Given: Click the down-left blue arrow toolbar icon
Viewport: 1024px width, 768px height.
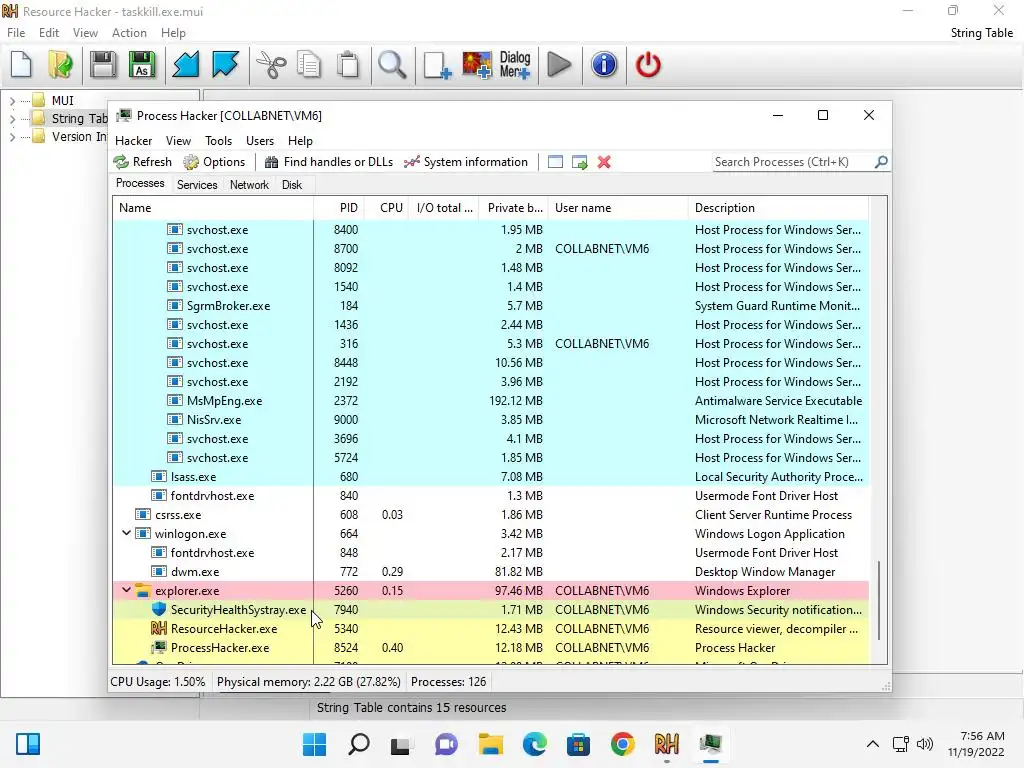Looking at the screenshot, I should pyautogui.click(x=186, y=65).
